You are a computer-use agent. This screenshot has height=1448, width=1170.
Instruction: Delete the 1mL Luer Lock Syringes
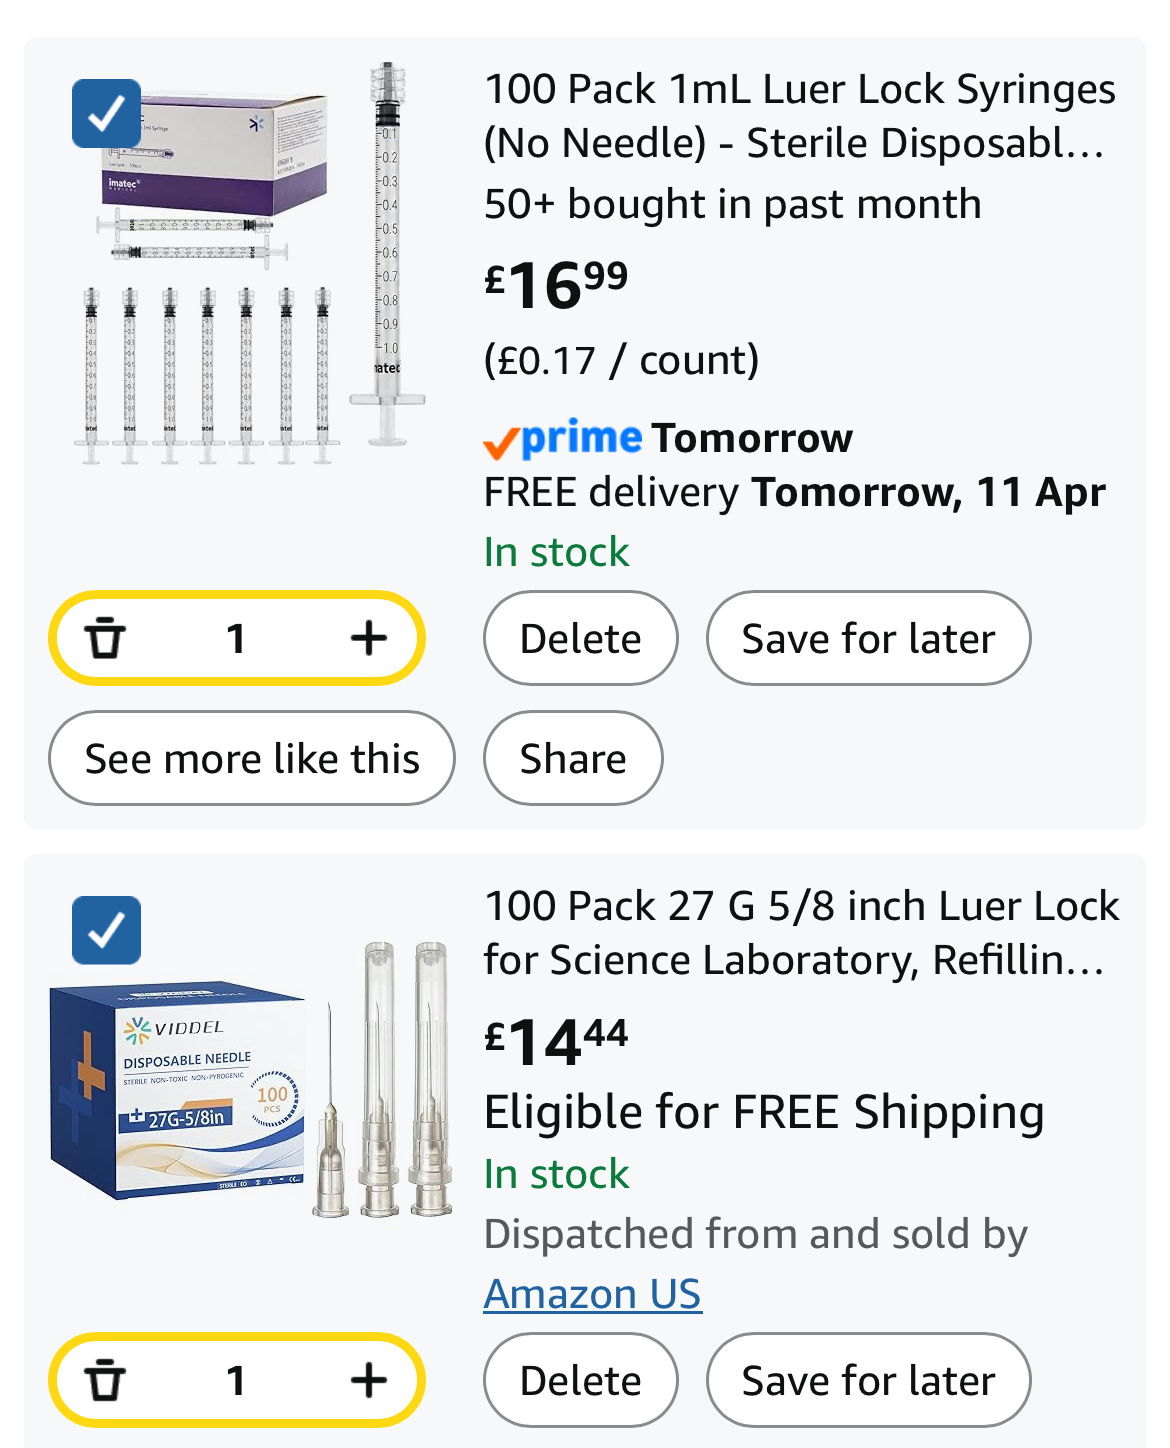click(x=580, y=638)
